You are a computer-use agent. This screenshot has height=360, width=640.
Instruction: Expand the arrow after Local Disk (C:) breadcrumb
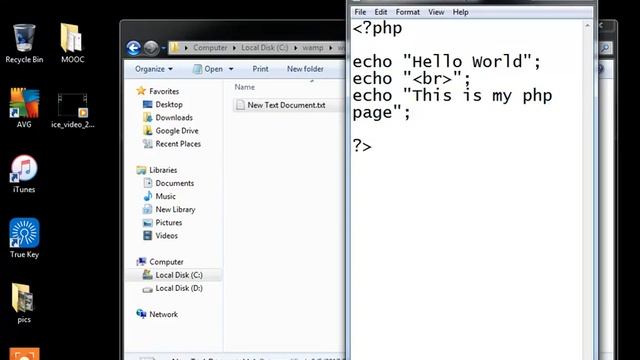(x=296, y=48)
